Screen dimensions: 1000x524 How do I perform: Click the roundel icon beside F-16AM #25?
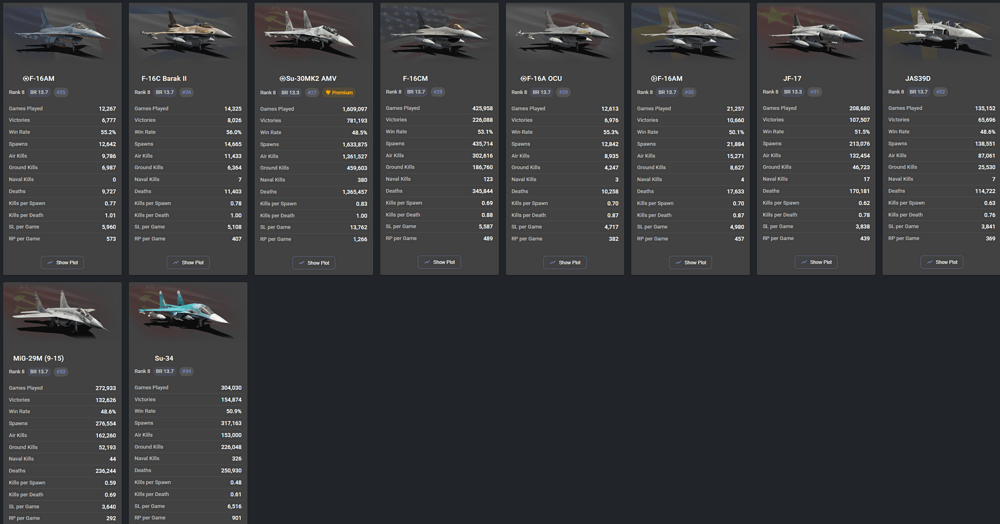(x=26, y=78)
